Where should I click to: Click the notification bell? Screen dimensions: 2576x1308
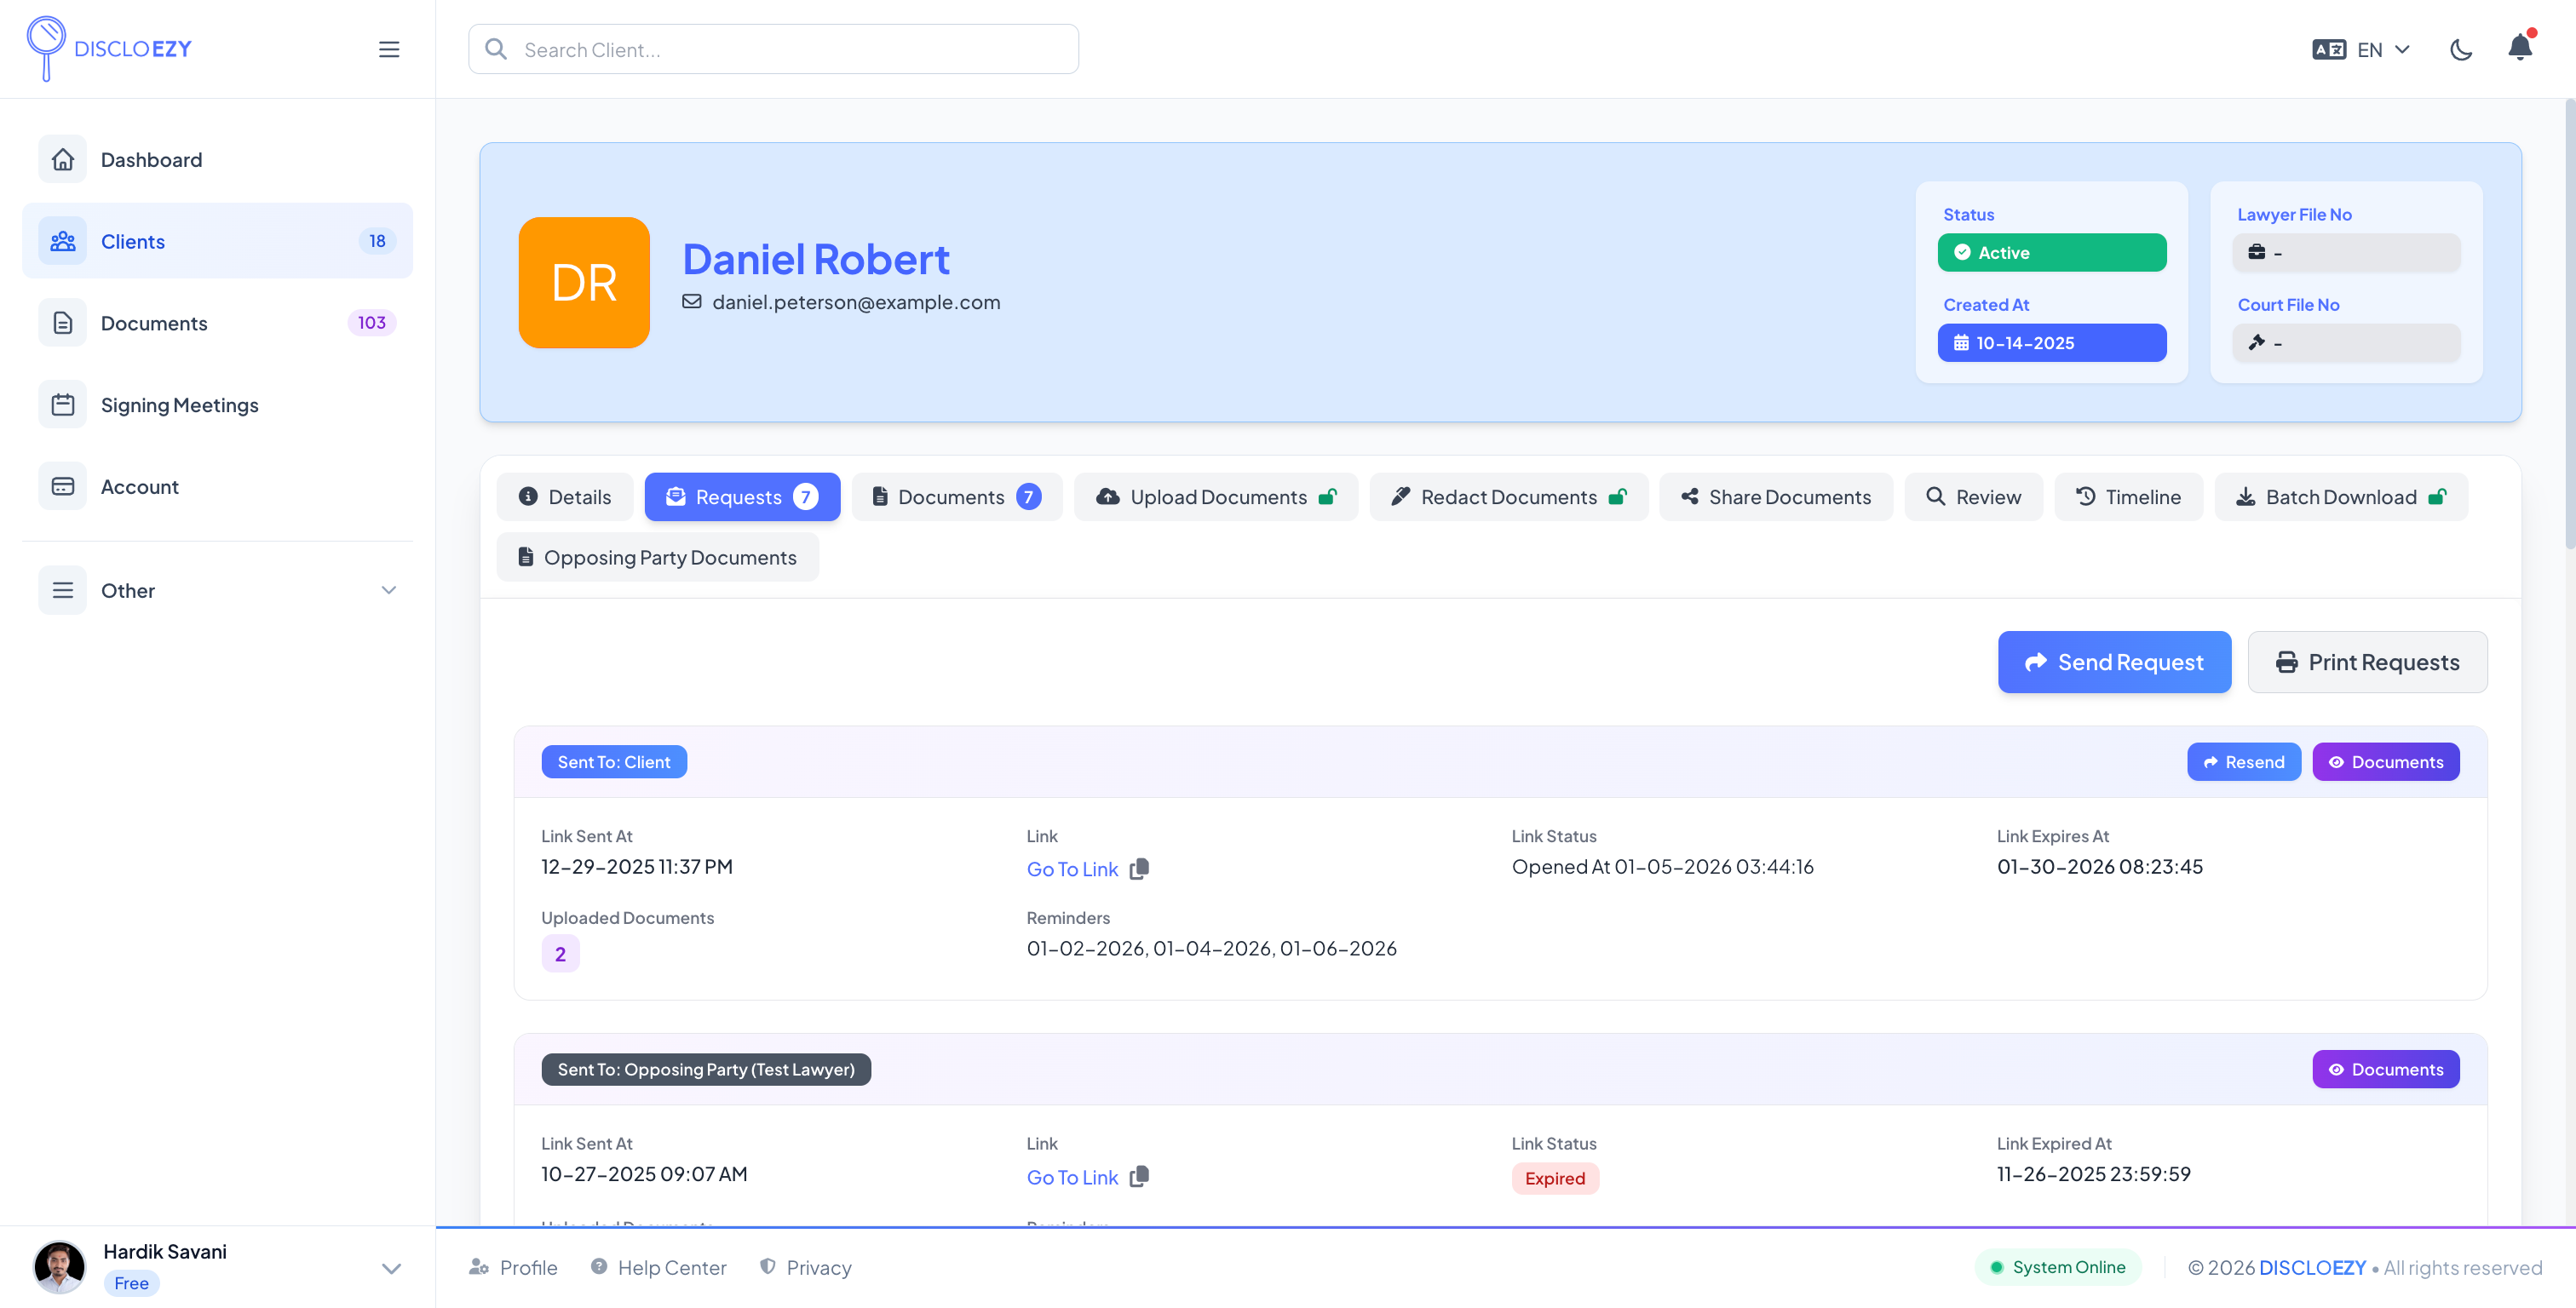pyautogui.click(x=2518, y=48)
